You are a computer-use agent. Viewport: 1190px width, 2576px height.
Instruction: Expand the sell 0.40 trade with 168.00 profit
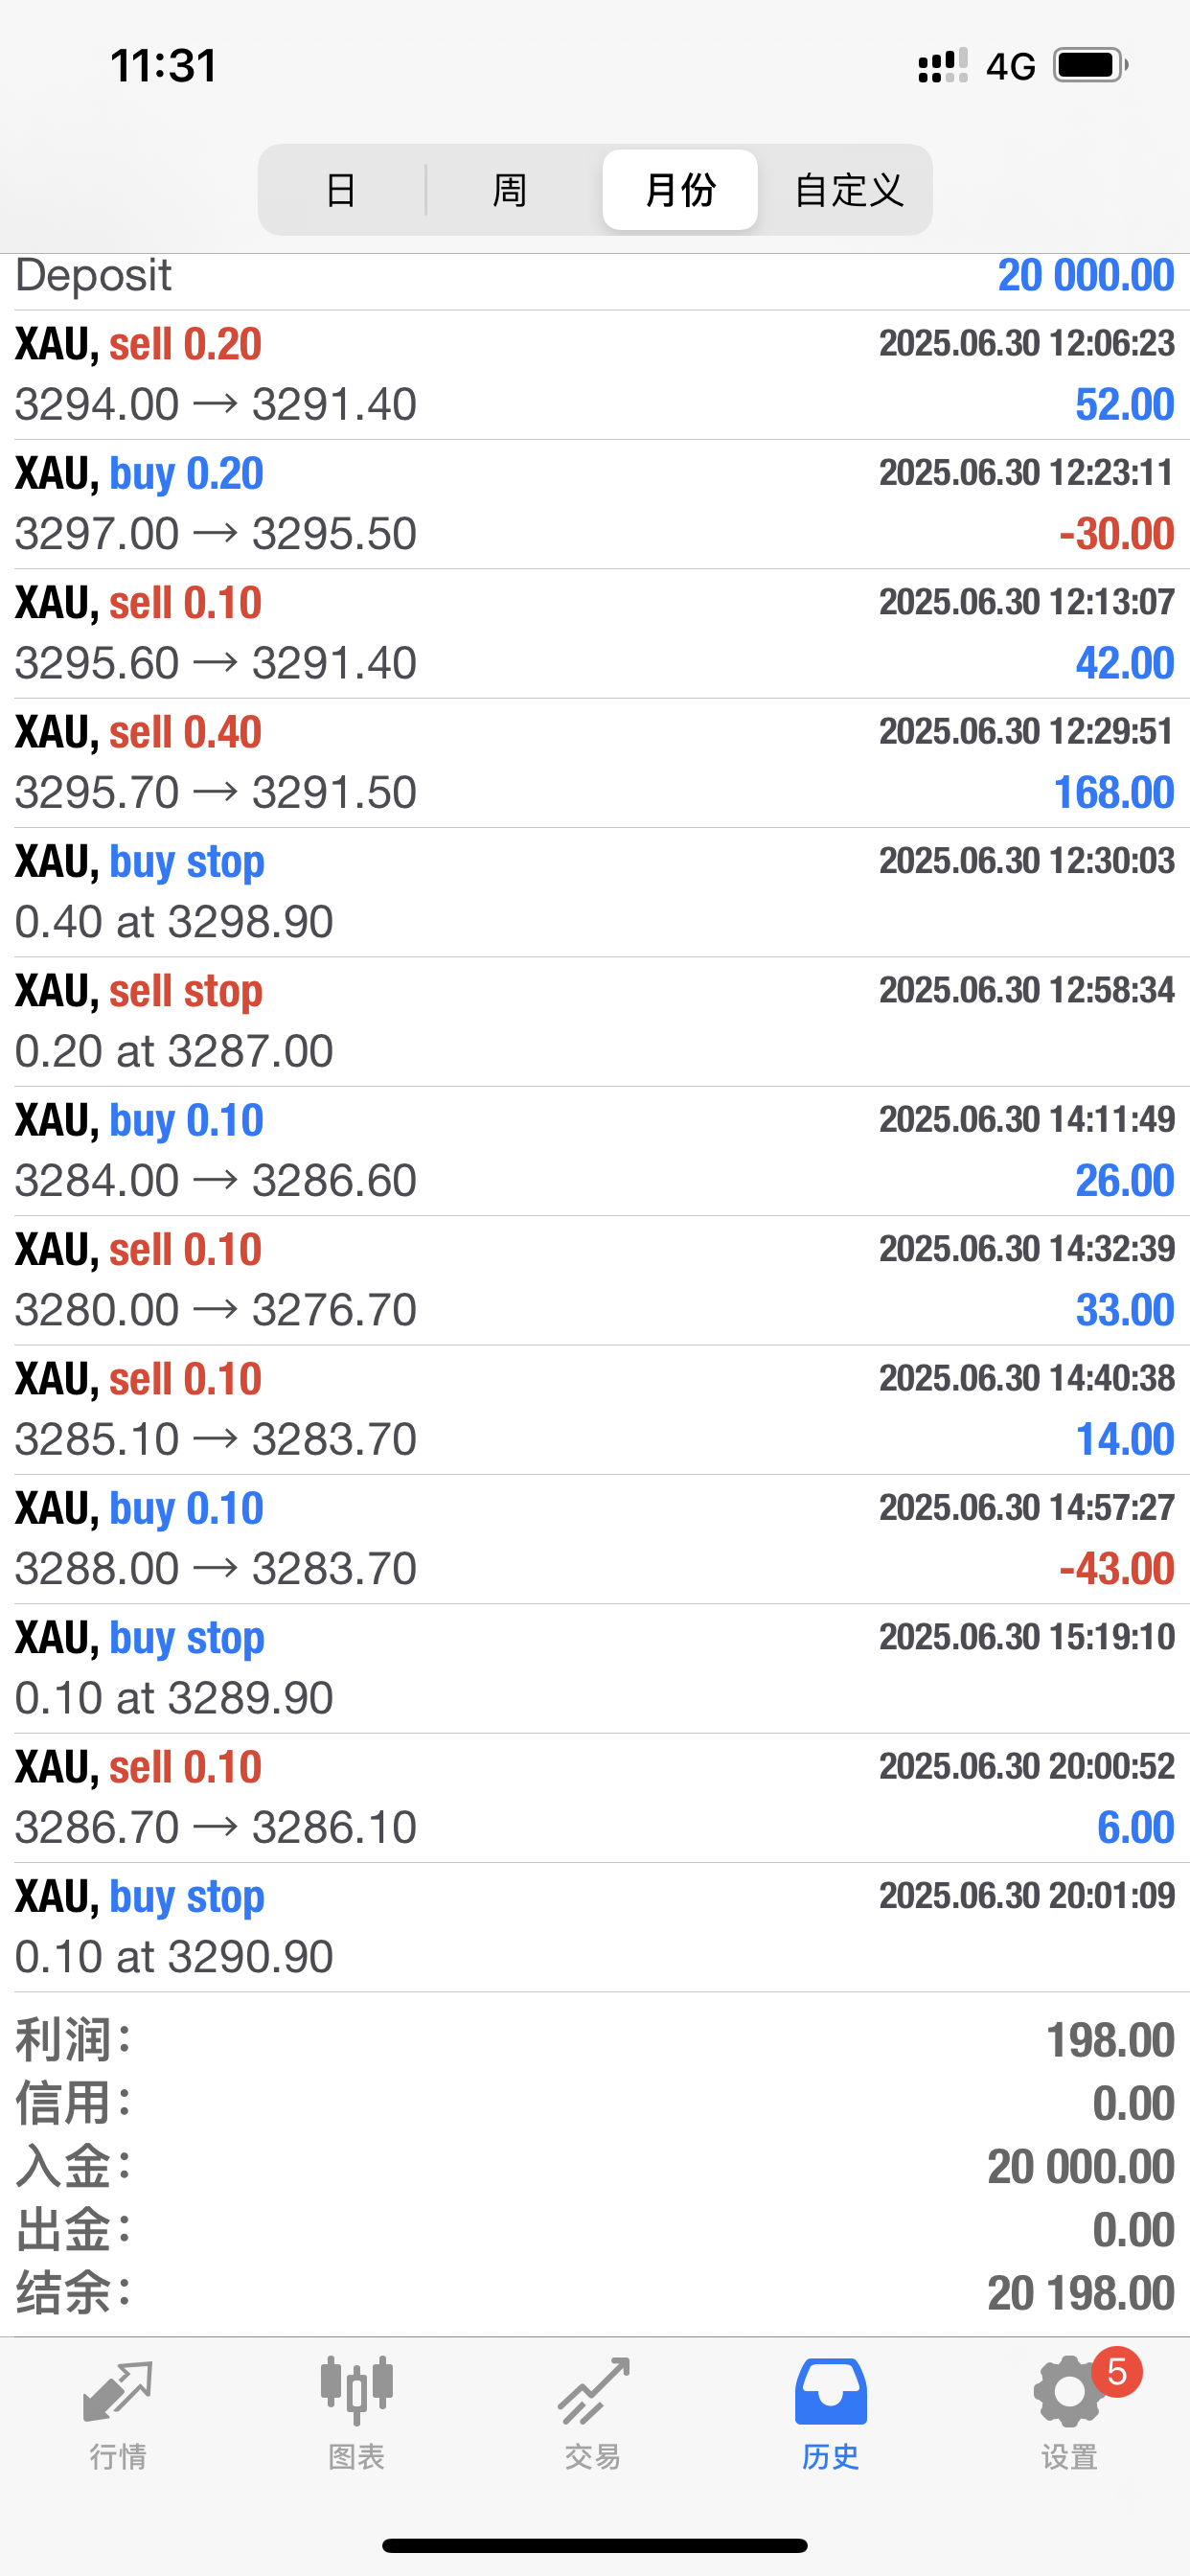click(595, 763)
